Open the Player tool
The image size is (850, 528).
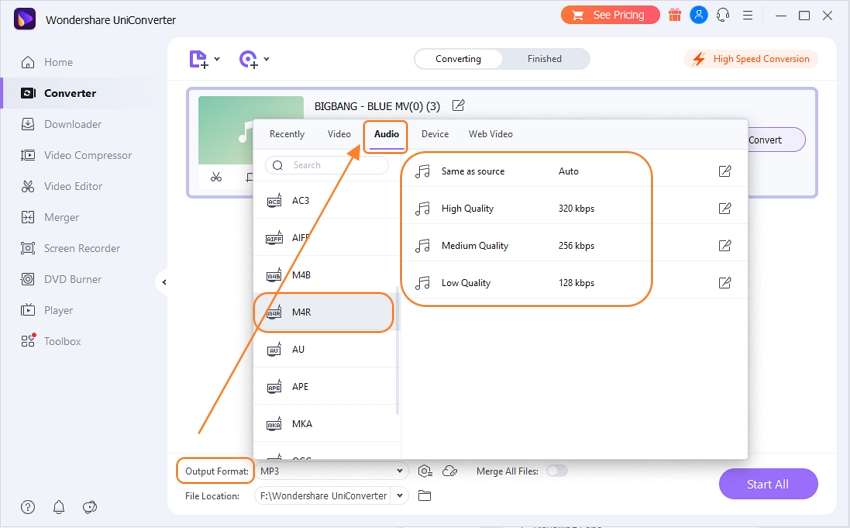coord(47,310)
